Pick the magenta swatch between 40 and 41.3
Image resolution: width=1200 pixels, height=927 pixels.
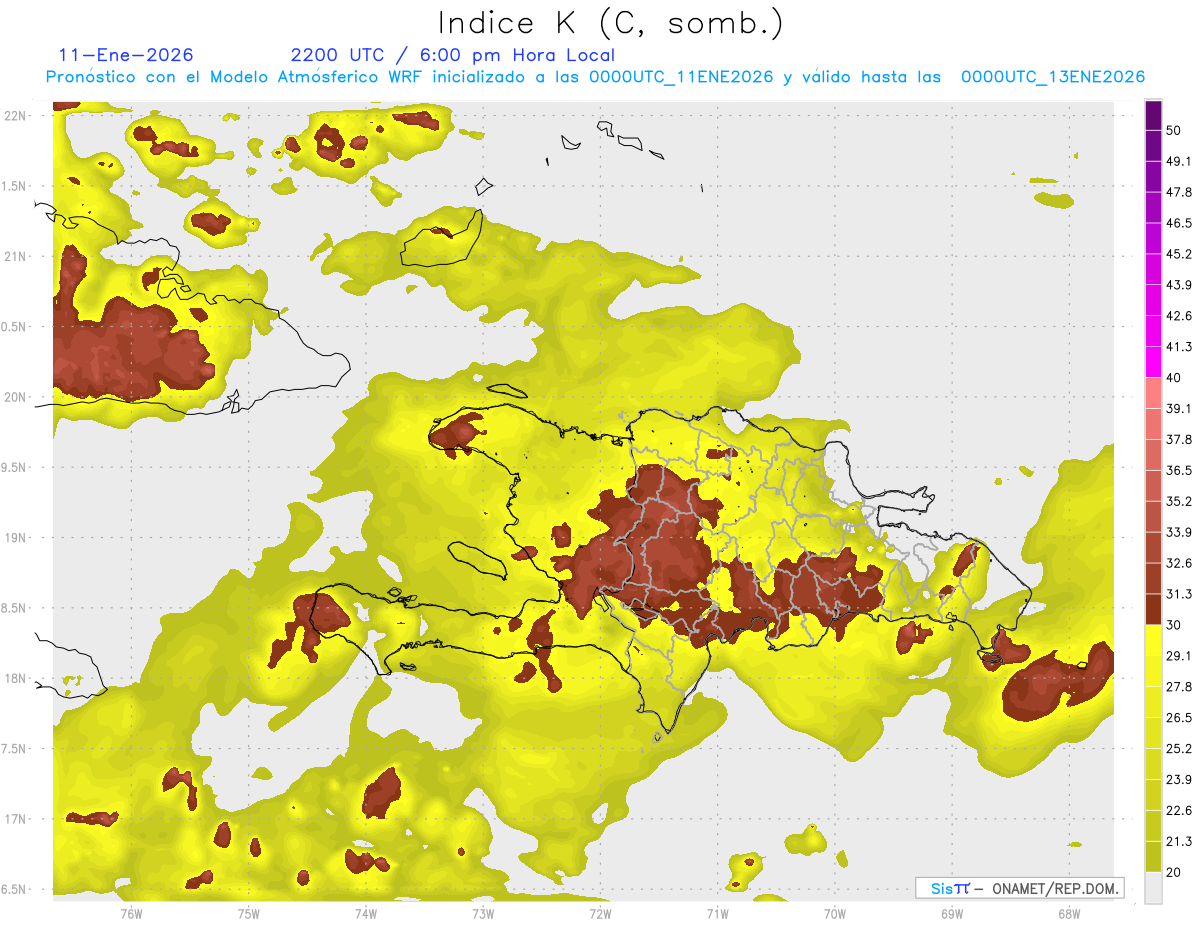1154,362
